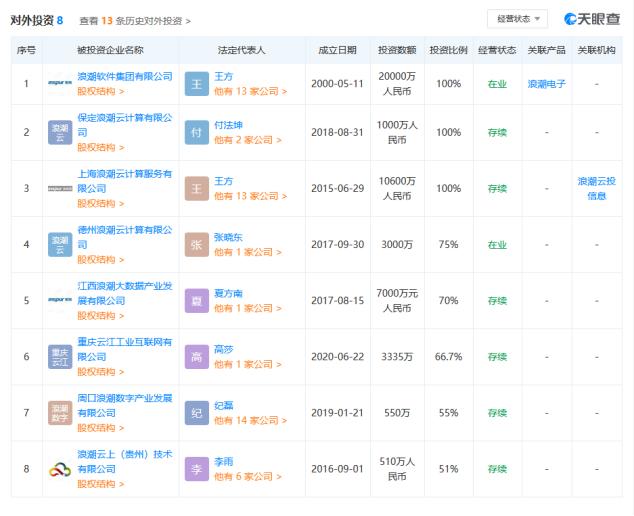Select the date 2020-06-22 cell
Image resolution: width=634 pixels, height=516 pixels.
pos(338,357)
